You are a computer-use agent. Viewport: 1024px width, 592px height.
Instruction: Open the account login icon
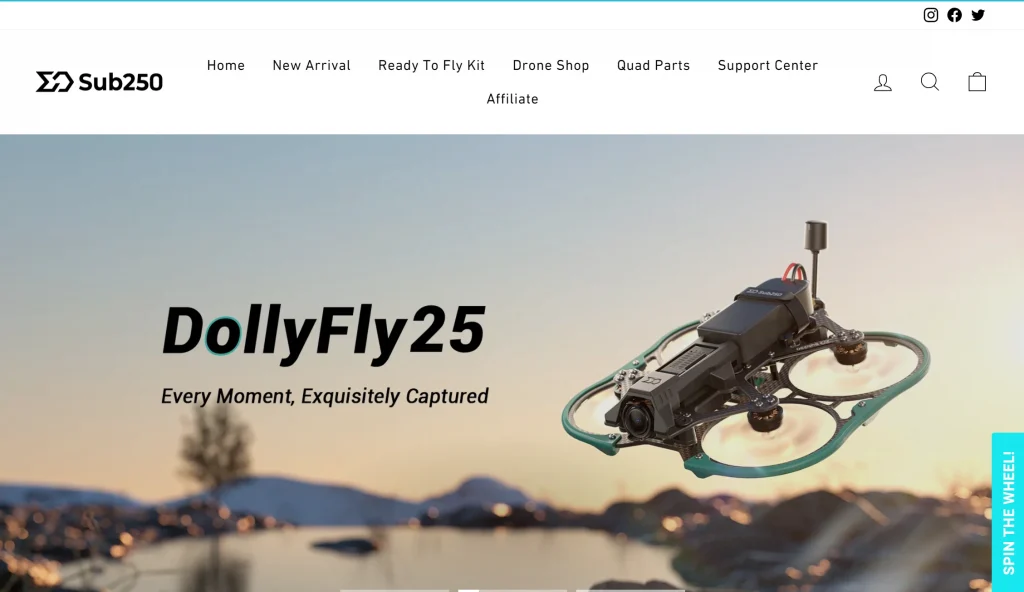[x=883, y=82]
